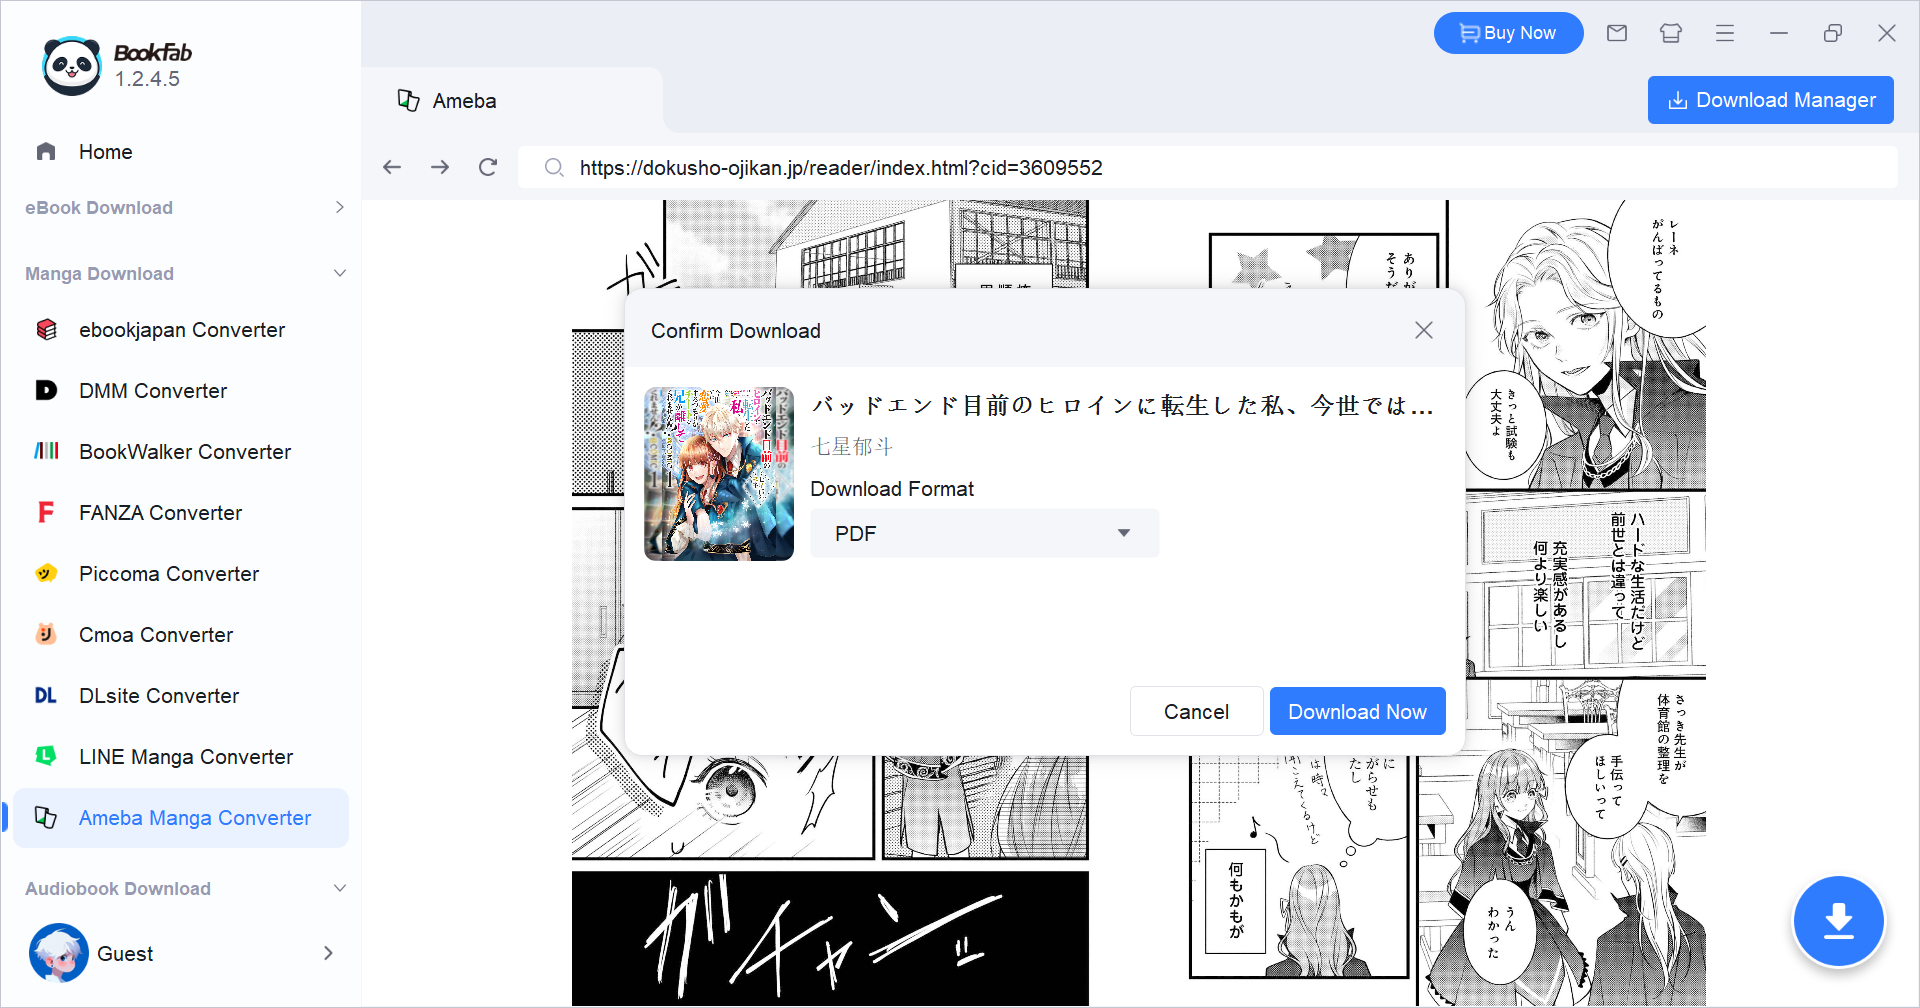Click the search magnifier in address bar

(554, 167)
